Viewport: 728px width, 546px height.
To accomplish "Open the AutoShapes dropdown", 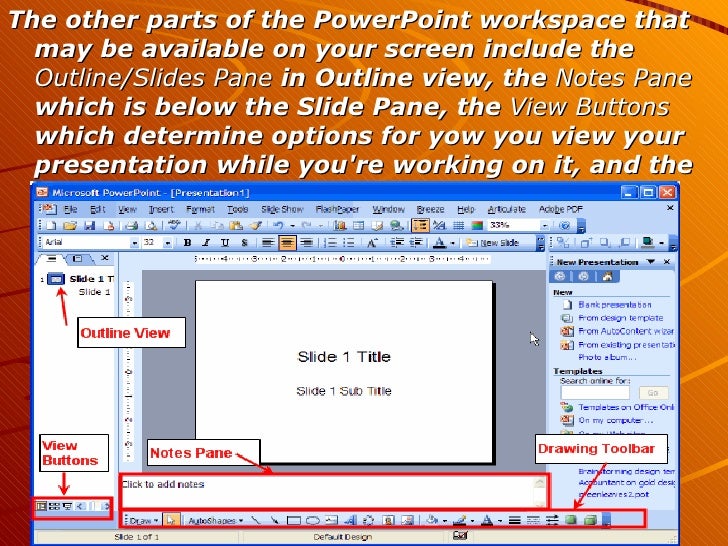I will click(x=216, y=520).
